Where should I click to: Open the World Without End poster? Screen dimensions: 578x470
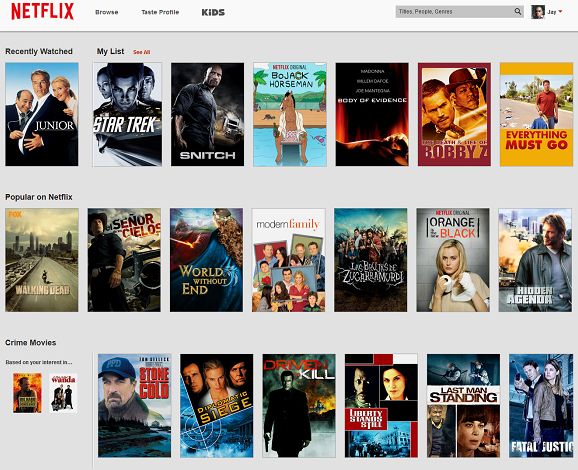pos(206,260)
